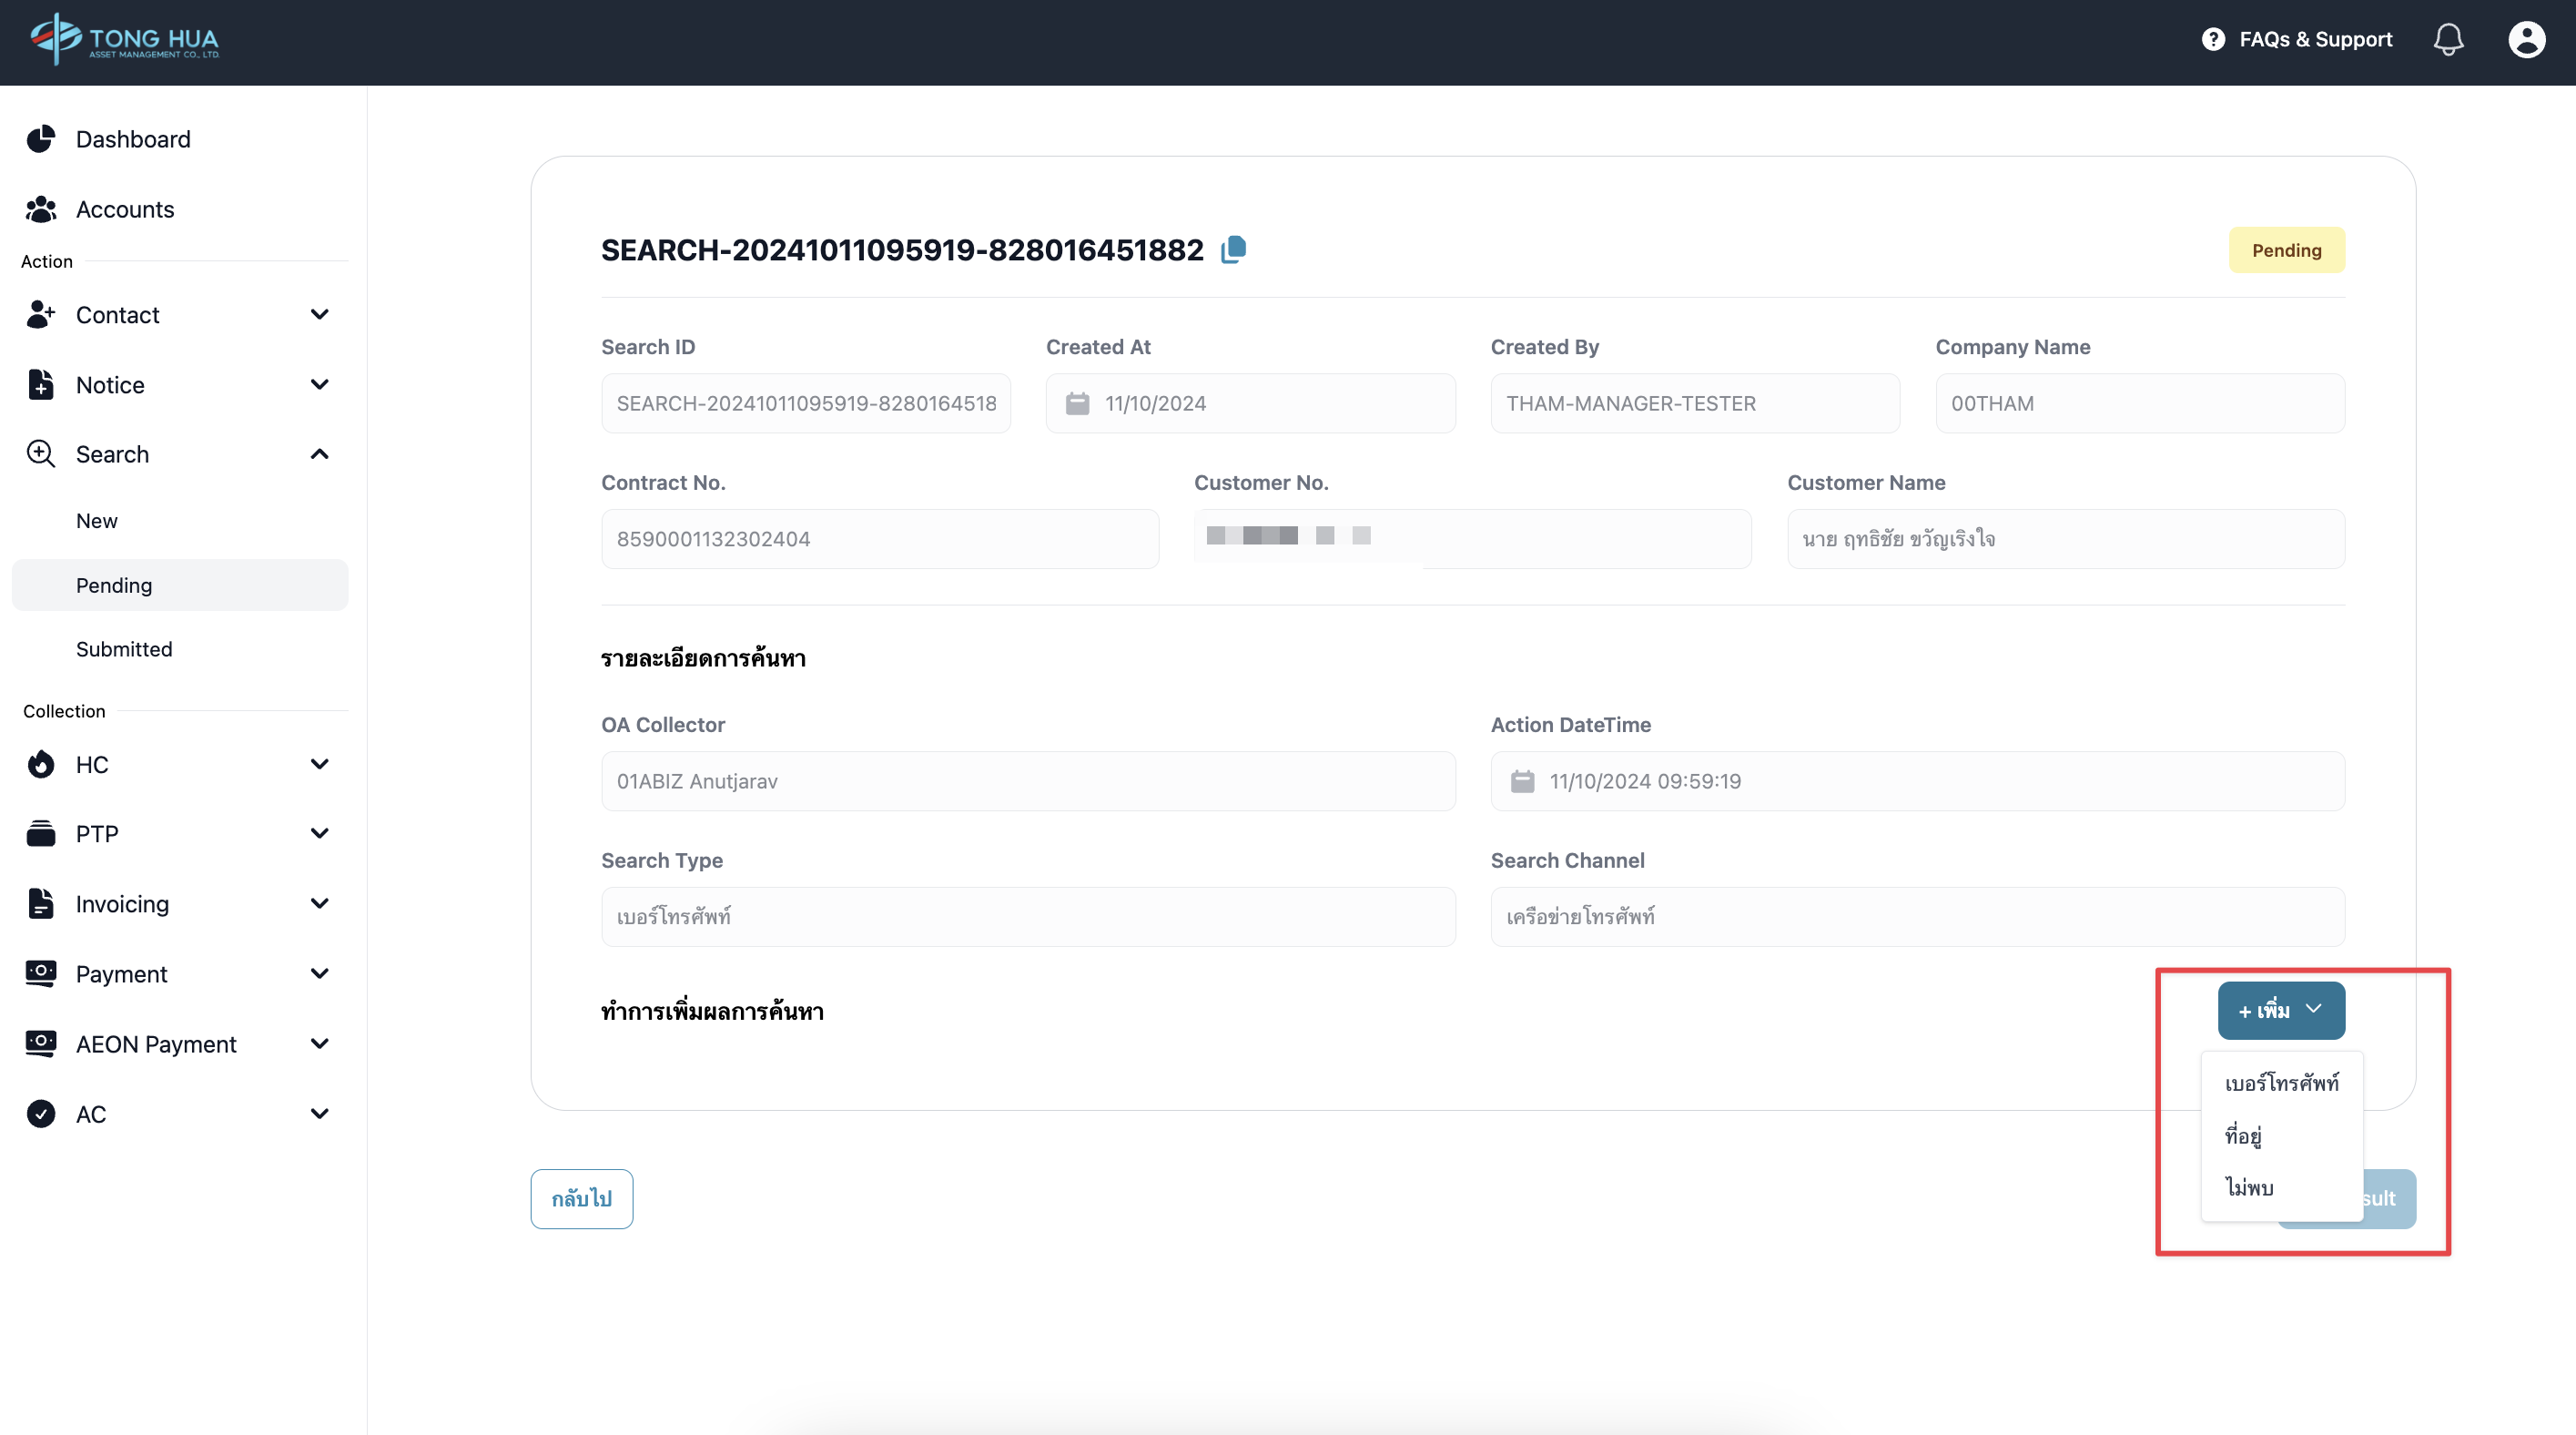Go to the Accounts section
2576x1435 pixels.
pos(124,209)
